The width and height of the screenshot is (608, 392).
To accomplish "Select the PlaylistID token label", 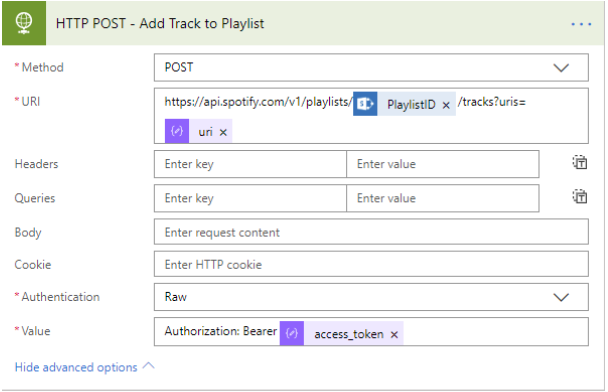I will coord(411,105).
